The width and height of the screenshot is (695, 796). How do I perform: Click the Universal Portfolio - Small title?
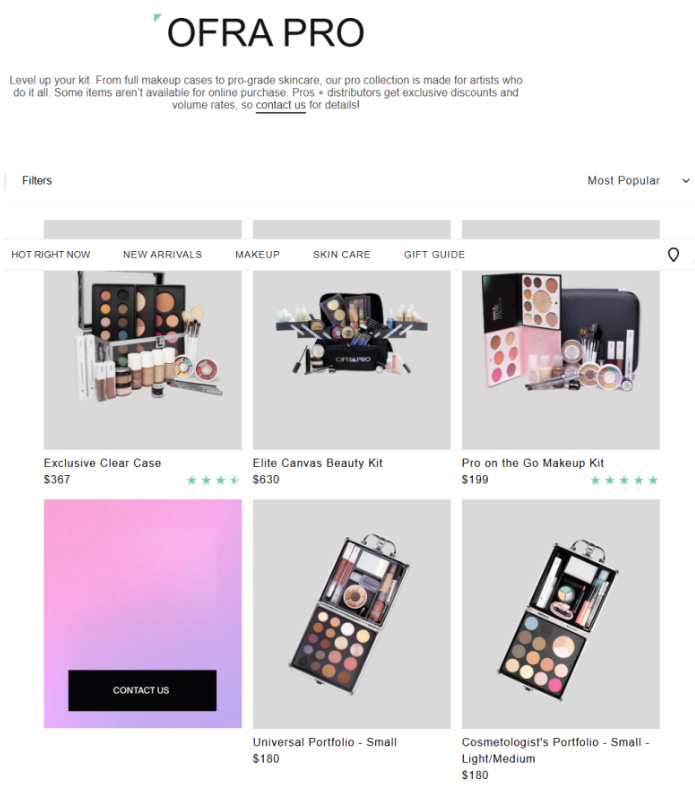(x=325, y=742)
